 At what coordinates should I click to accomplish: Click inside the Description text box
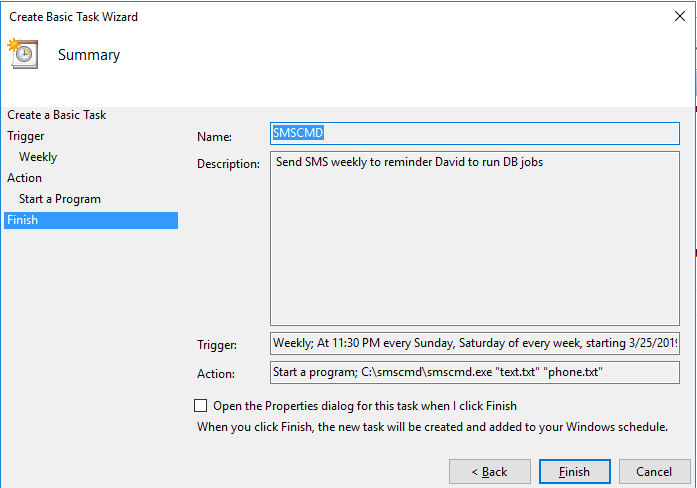(475, 240)
